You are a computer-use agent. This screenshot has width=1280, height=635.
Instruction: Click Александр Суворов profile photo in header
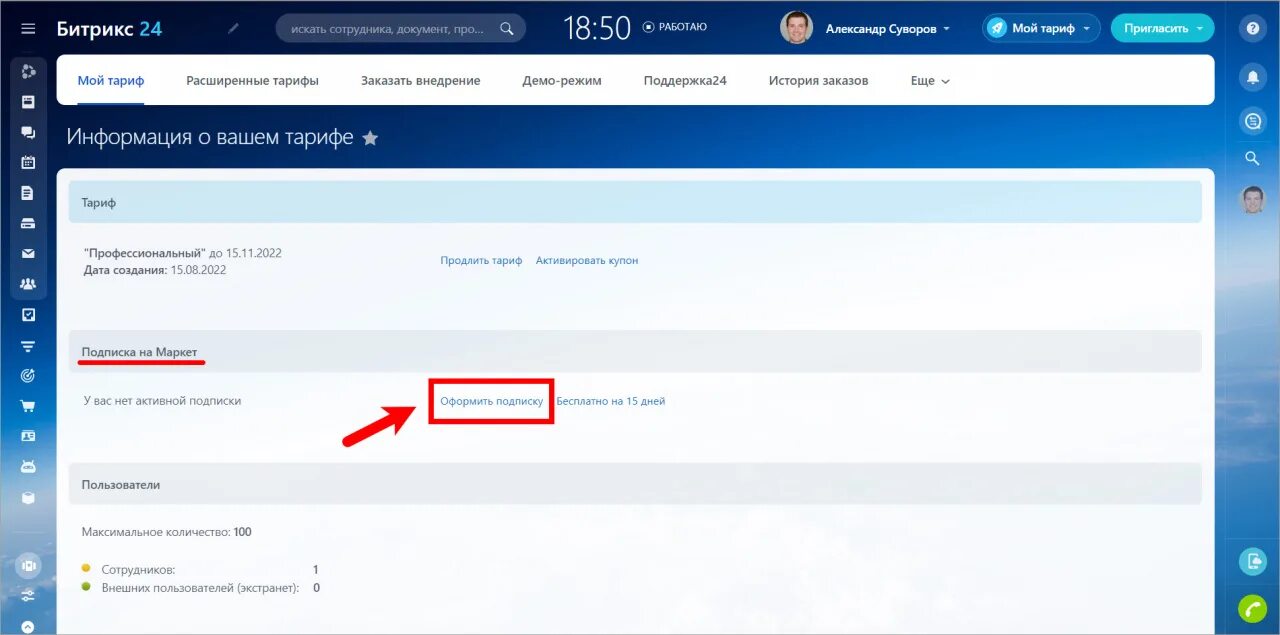(x=796, y=28)
